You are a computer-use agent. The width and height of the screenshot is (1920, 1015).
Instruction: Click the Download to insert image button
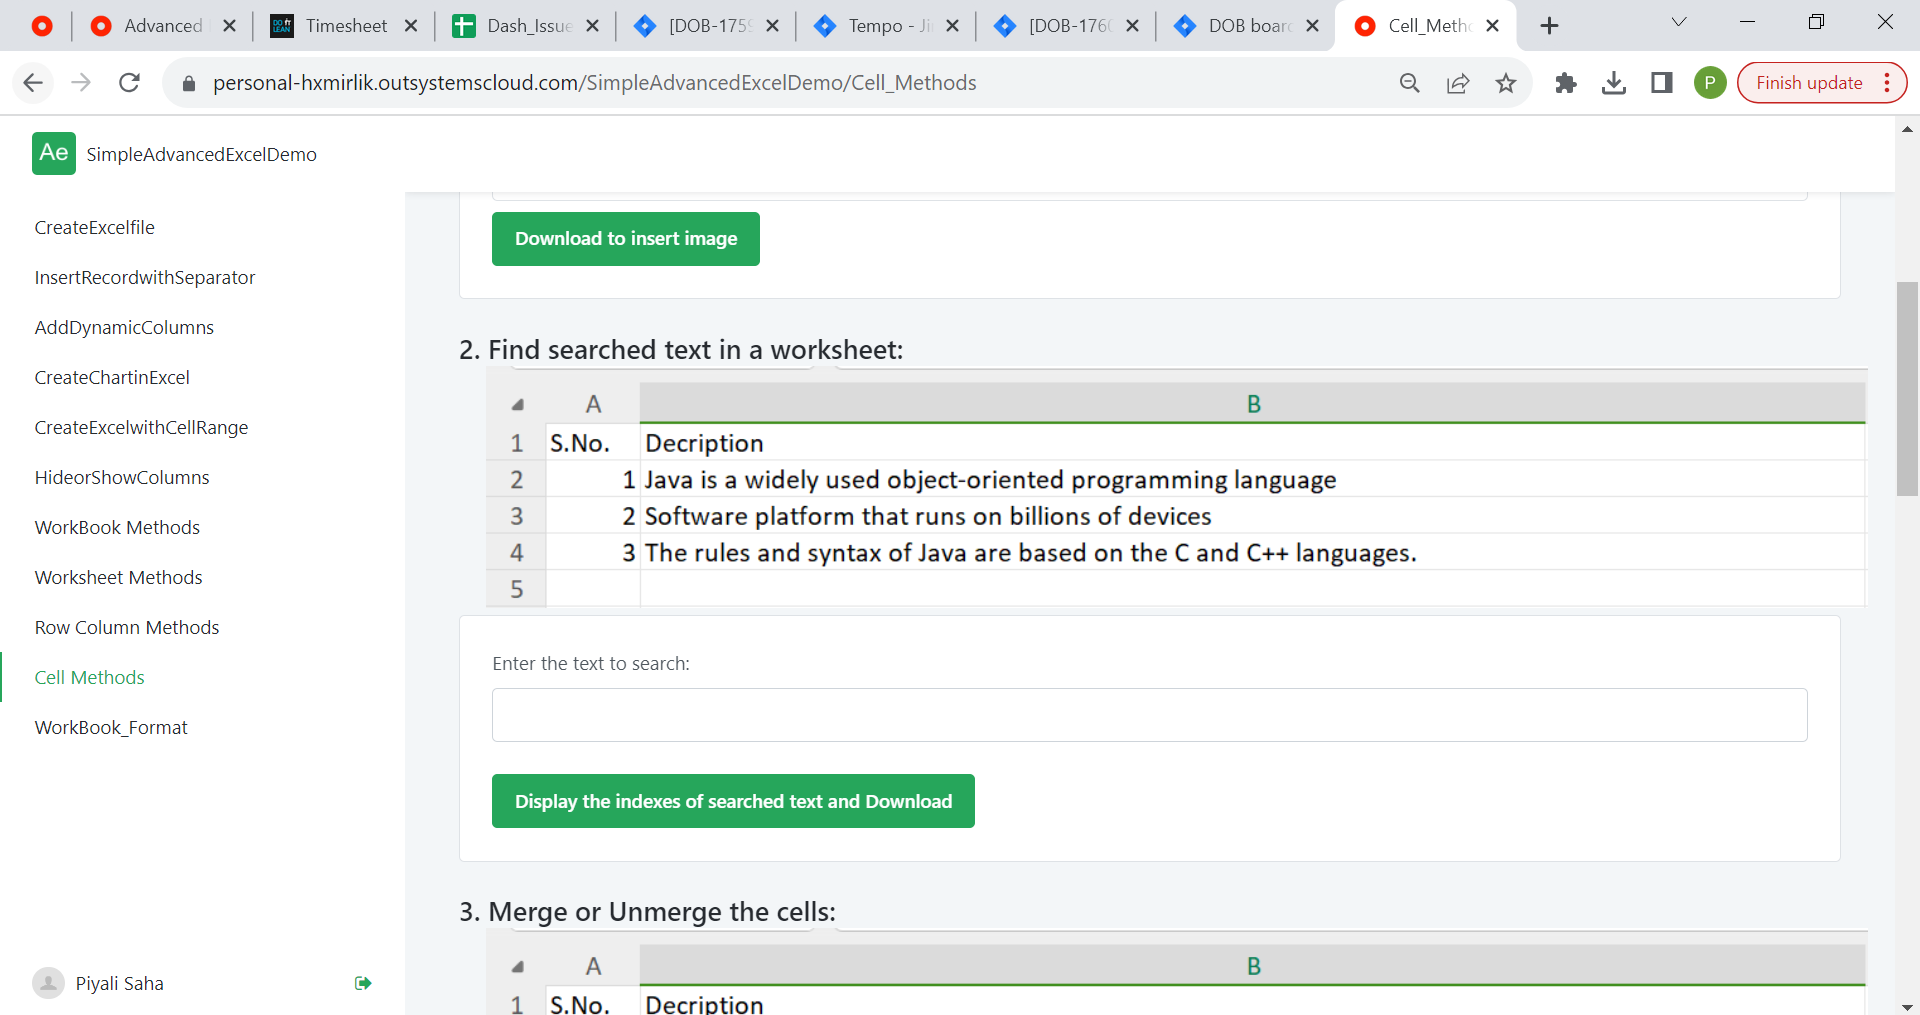tap(625, 238)
